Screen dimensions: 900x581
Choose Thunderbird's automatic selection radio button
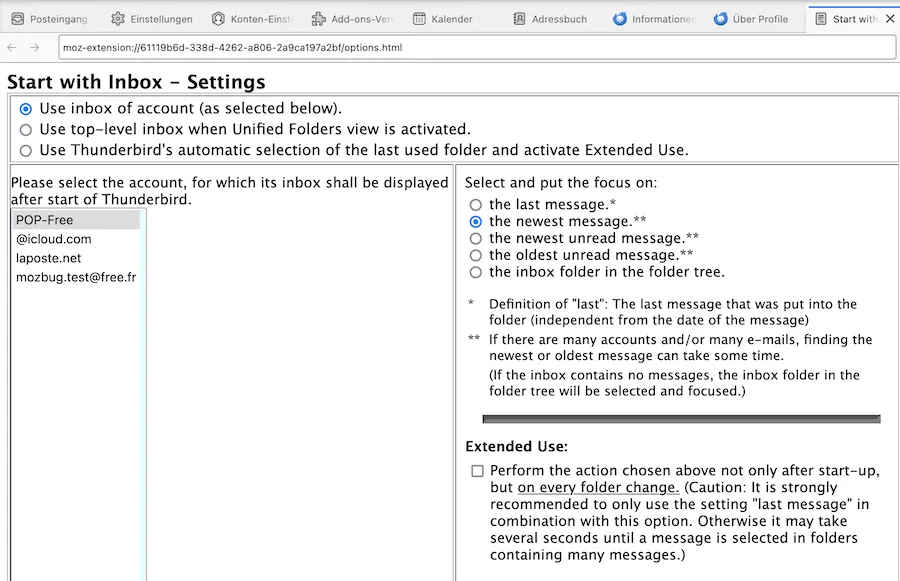tap(26, 150)
